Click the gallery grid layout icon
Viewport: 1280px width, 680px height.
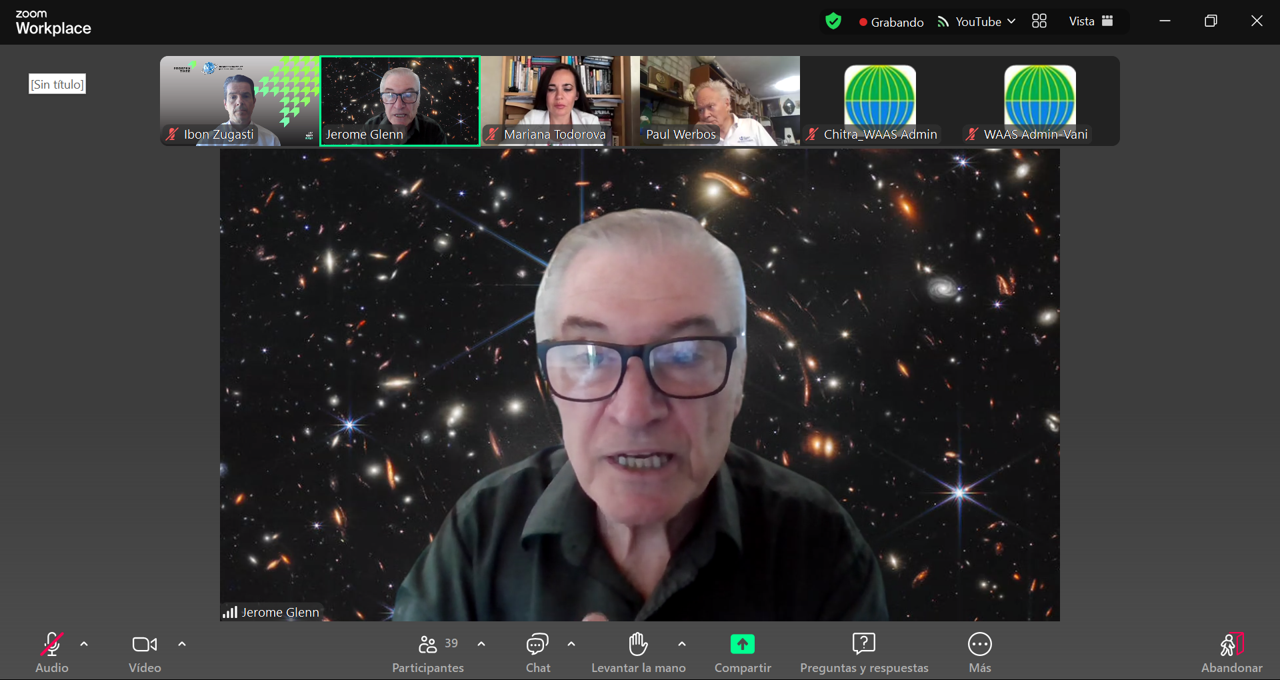pos(1039,21)
